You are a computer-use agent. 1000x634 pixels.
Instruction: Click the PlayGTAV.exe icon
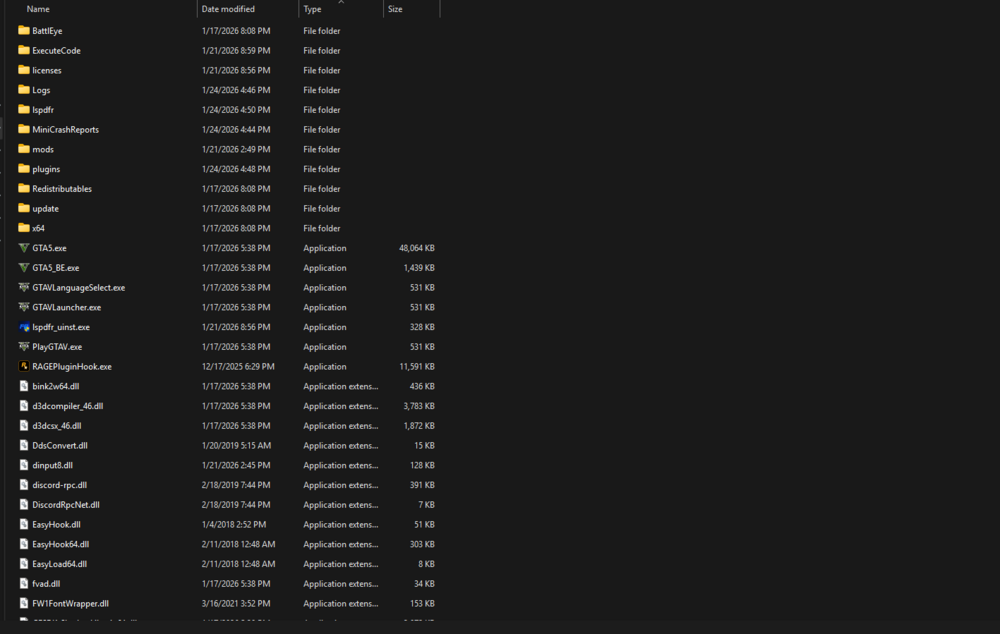pos(23,347)
